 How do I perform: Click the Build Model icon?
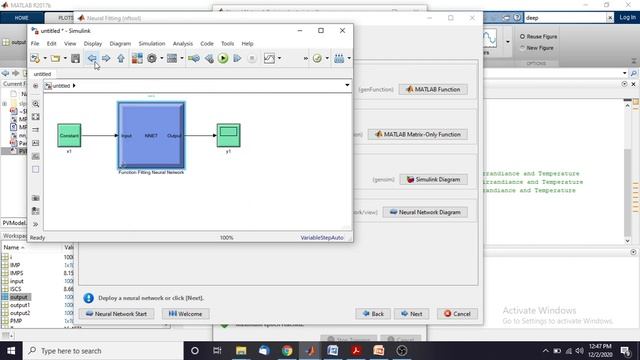coord(339,58)
